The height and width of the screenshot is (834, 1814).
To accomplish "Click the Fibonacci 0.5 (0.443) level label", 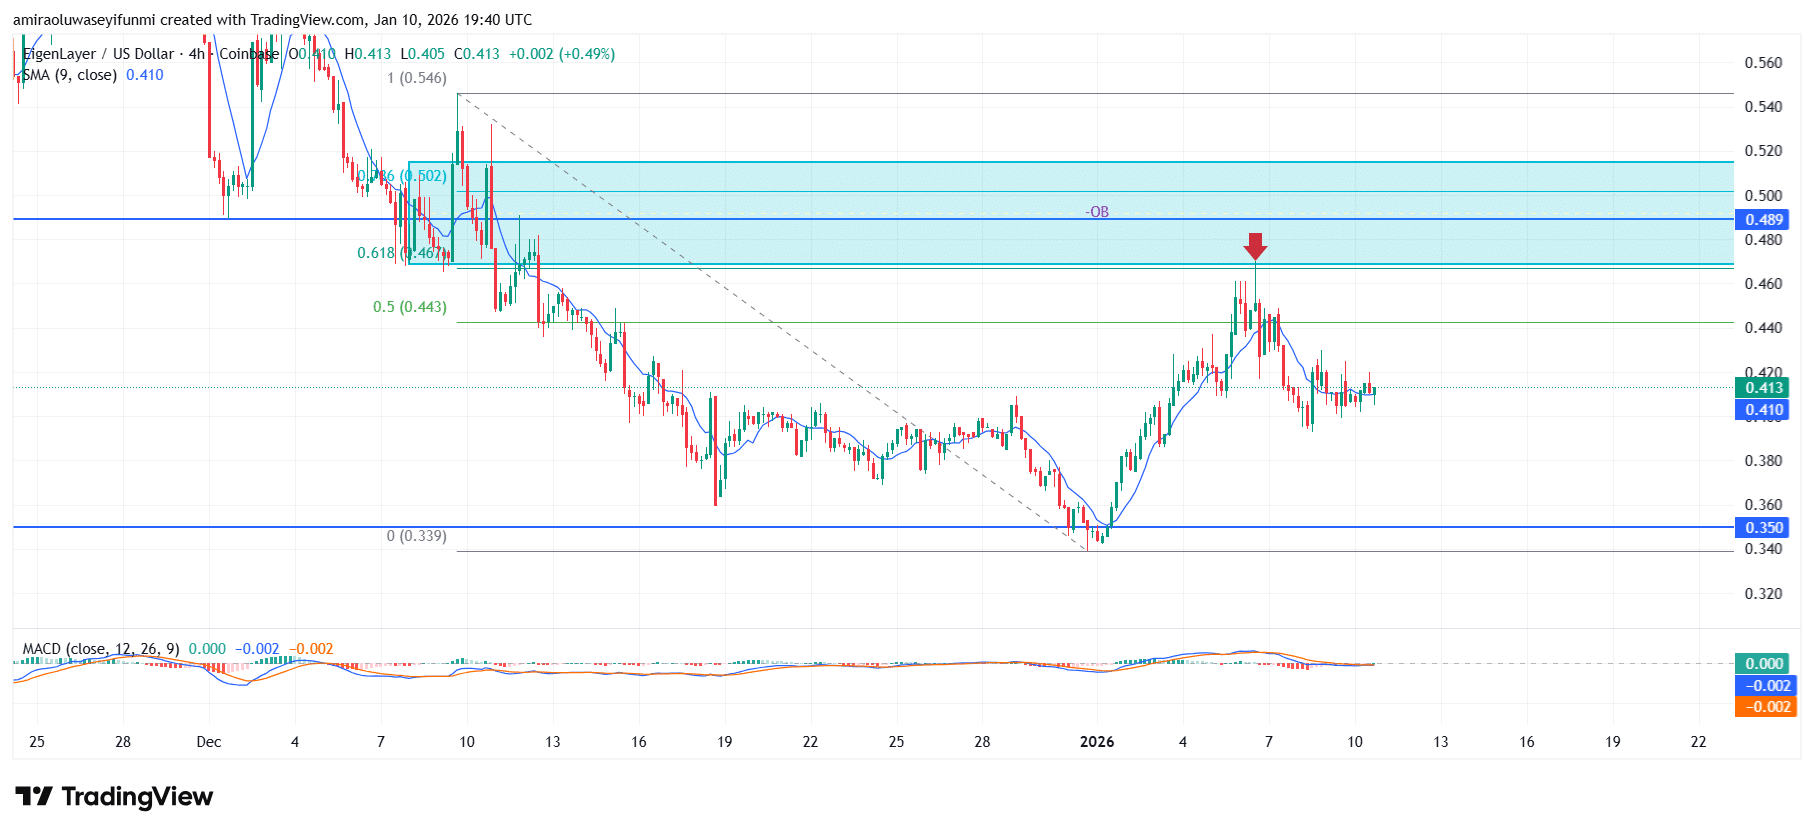I will [x=410, y=307].
